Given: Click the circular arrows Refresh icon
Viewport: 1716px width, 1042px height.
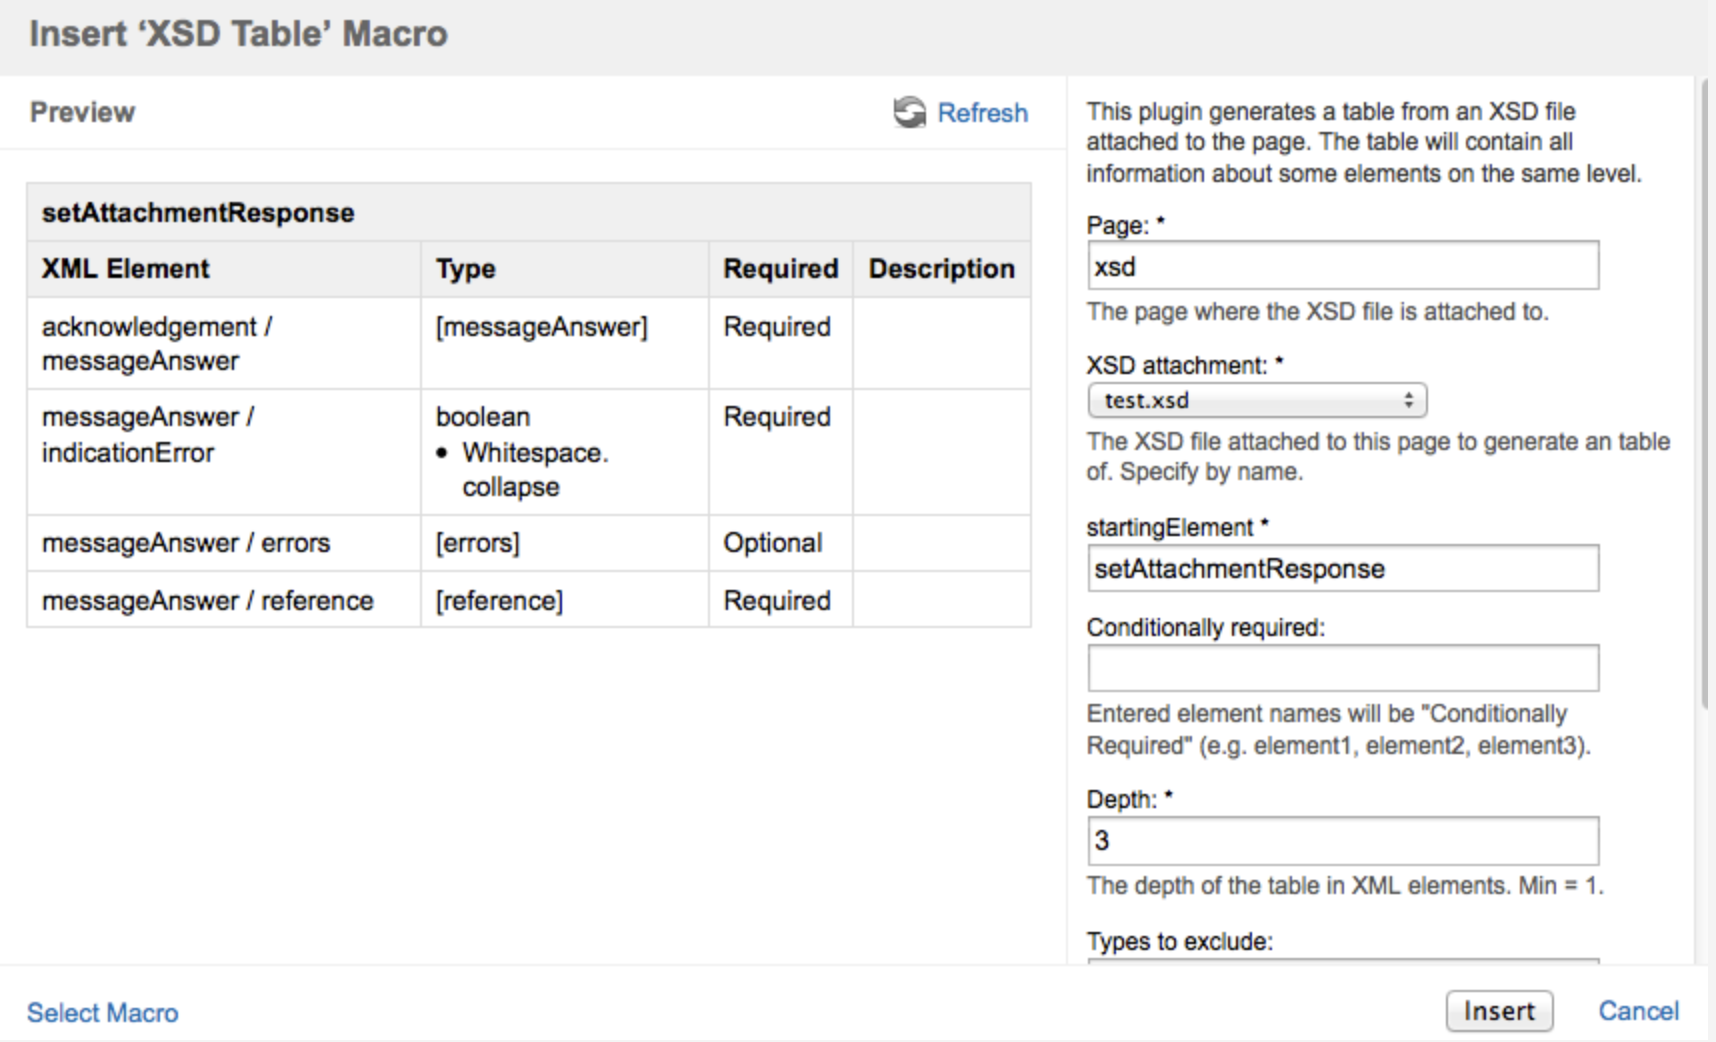Looking at the screenshot, I should point(909,112).
